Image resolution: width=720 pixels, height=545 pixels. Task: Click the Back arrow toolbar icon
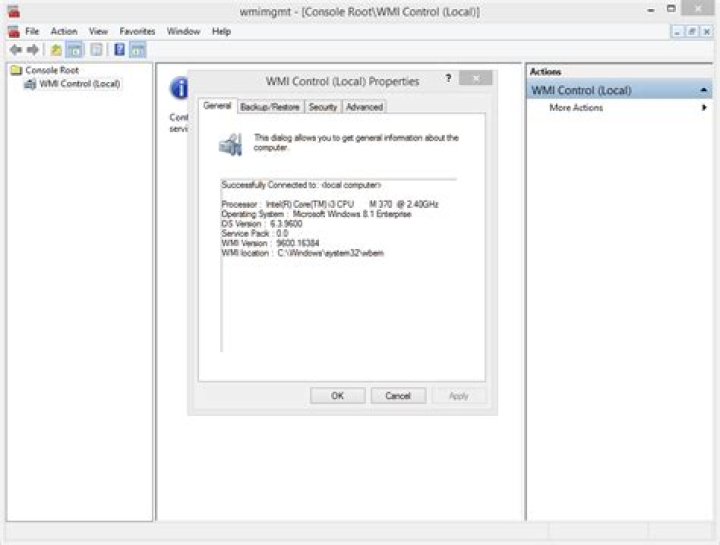click(16, 50)
